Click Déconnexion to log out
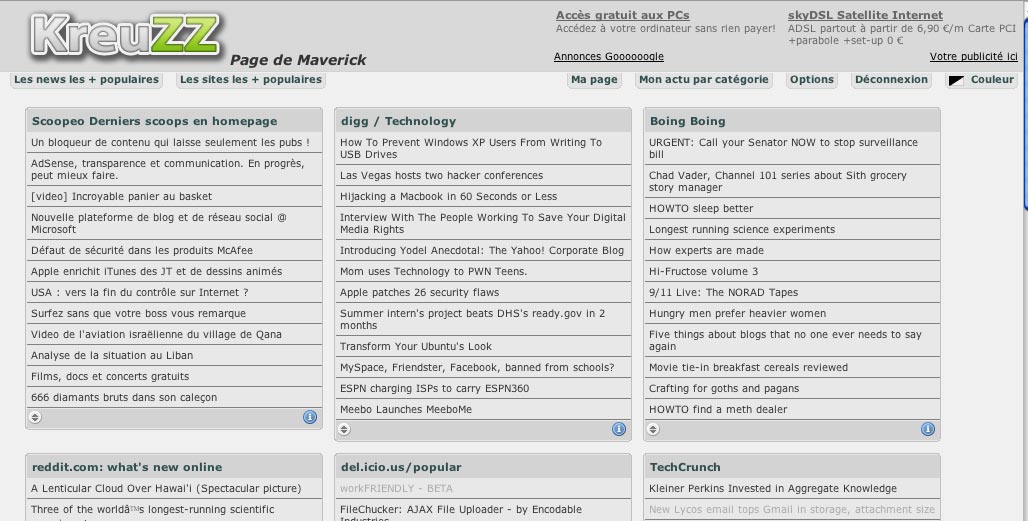Viewport: 1028px width, 521px height. [892, 79]
